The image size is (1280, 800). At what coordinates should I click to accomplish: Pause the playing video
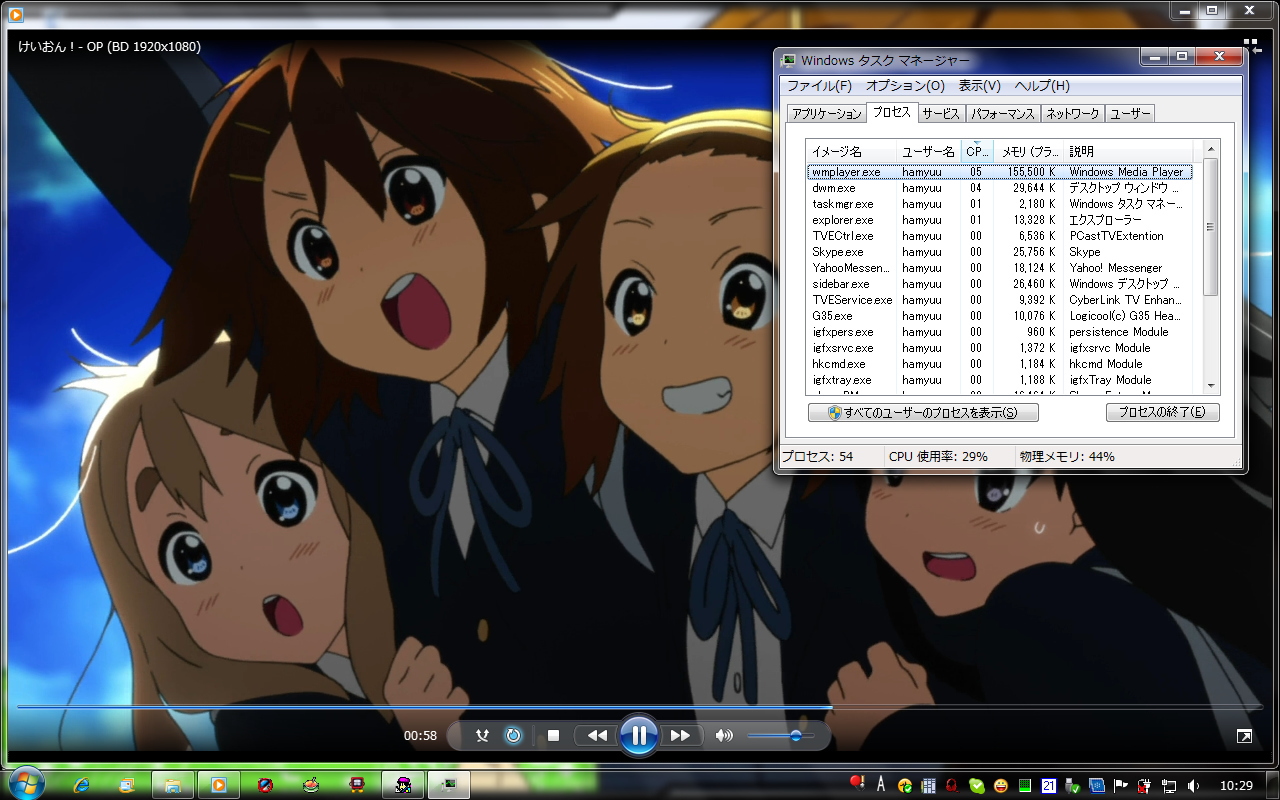[x=638, y=736]
